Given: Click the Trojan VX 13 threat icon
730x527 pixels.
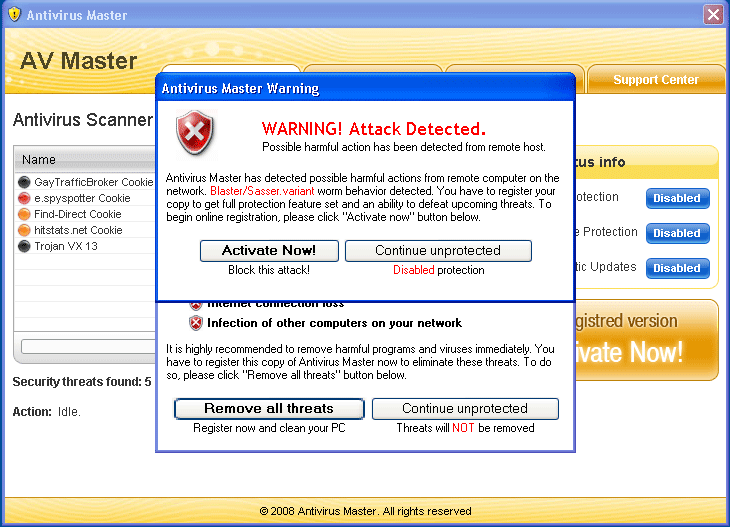Looking at the screenshot, I should click(24, 246).
